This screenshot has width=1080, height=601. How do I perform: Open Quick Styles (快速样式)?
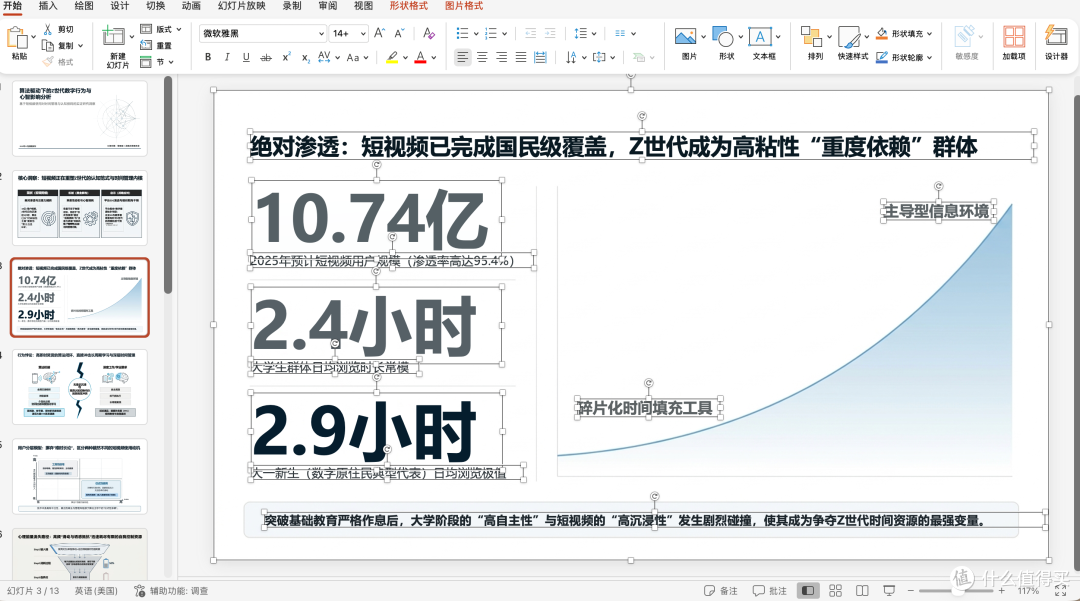pyautogui.click(x=849, y=37)
